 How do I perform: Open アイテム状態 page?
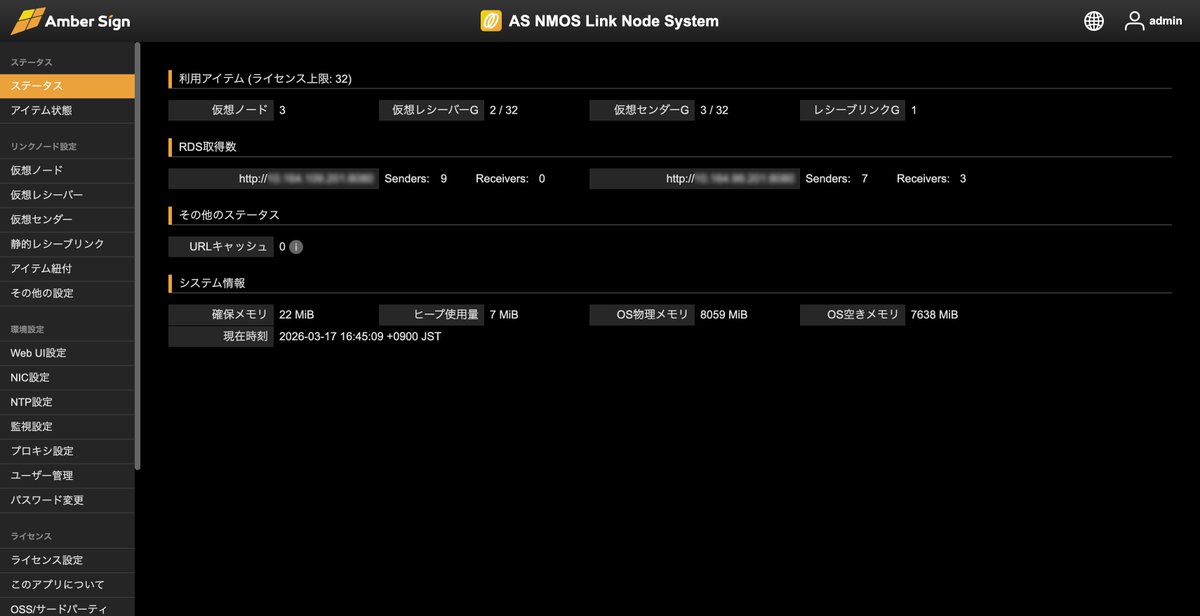pos(67,110)
